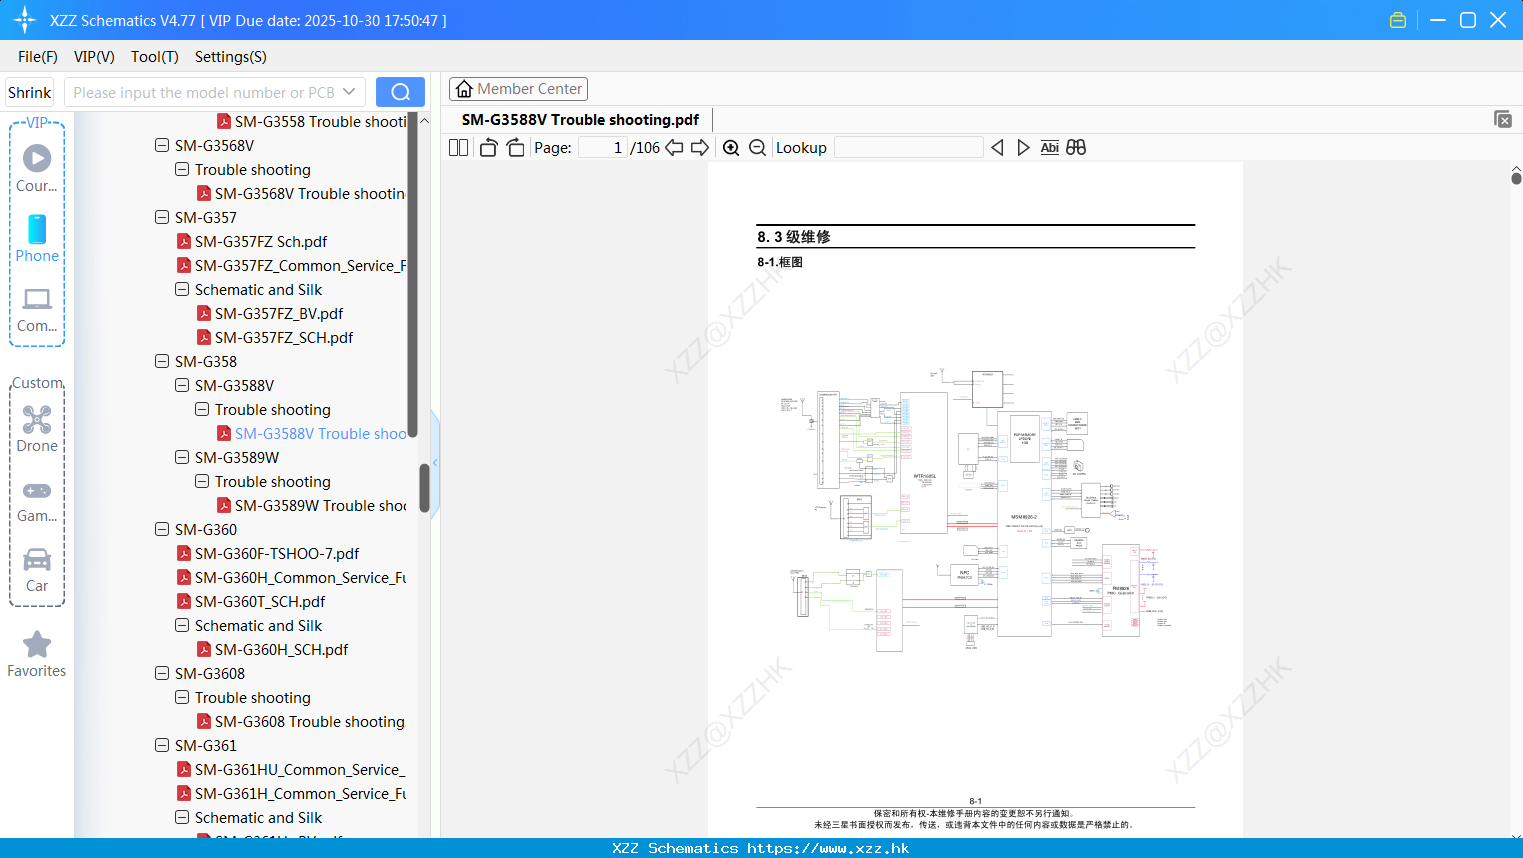Click the Shrink button
1523x858 pixels.
pyautogui.click(x=30, y=92)
